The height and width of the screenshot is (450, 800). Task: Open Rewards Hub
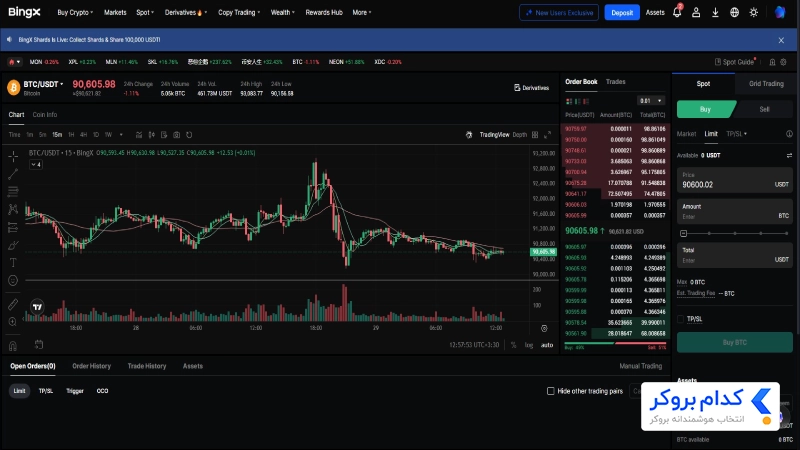point(324,12)
